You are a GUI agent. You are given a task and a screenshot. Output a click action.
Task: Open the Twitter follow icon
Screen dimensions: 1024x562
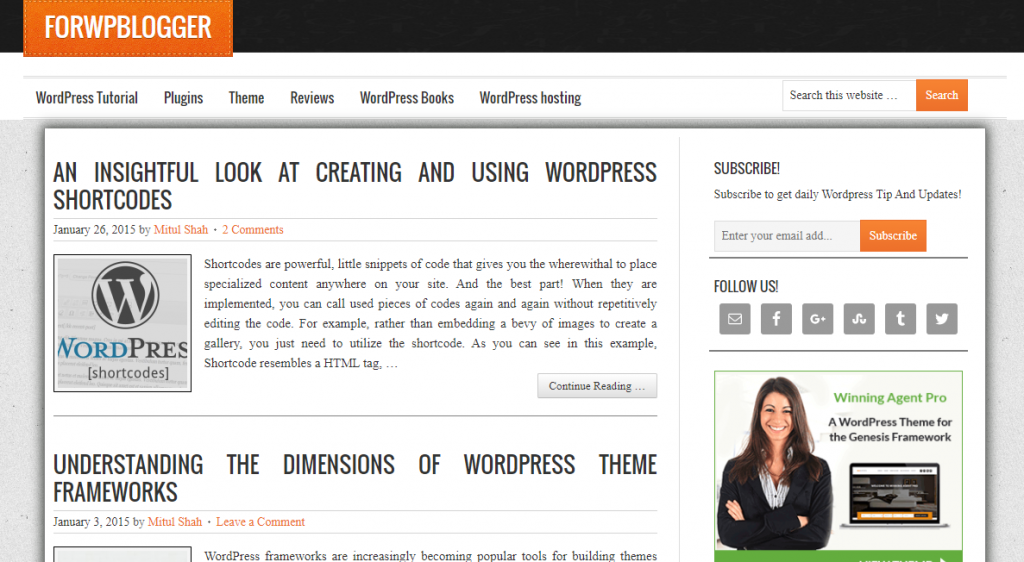[x=942, y=319]
